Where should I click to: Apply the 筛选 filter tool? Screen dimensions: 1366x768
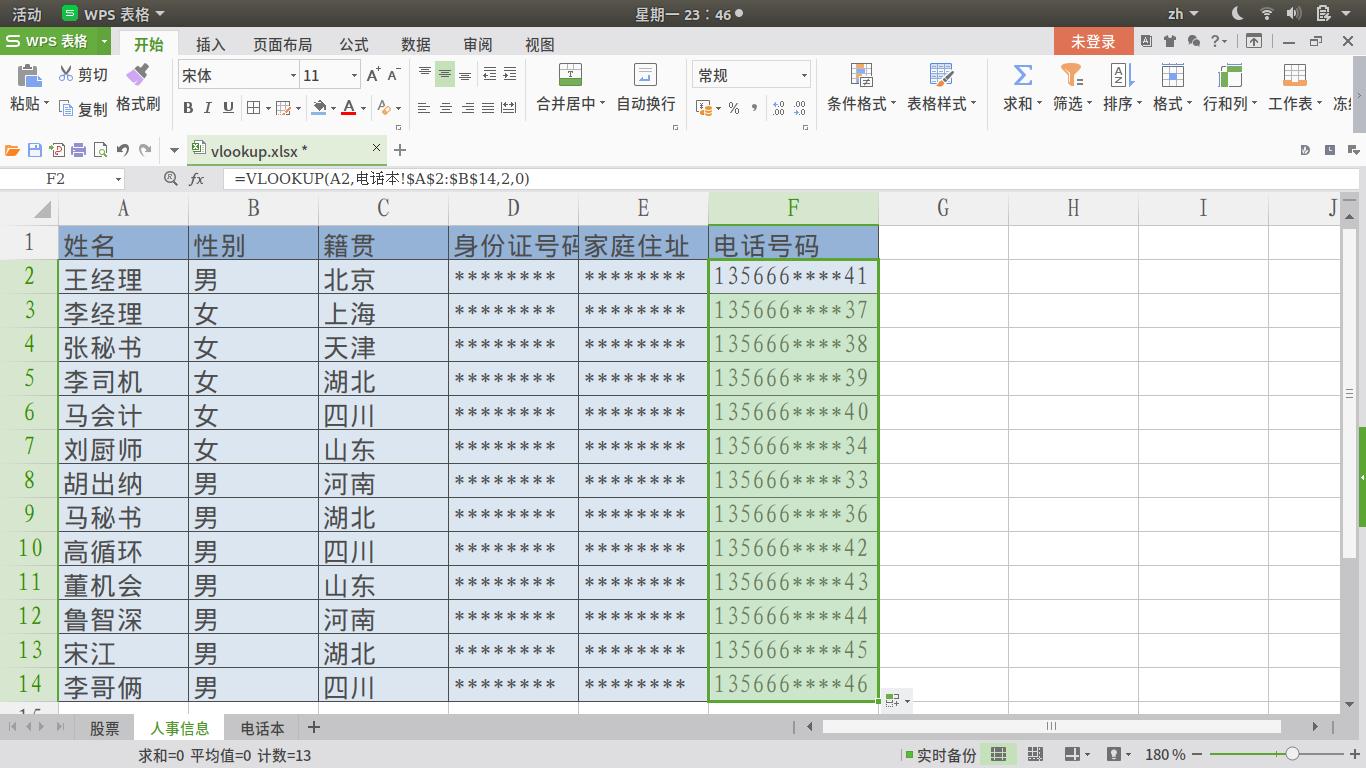[x=1069, y=85]
